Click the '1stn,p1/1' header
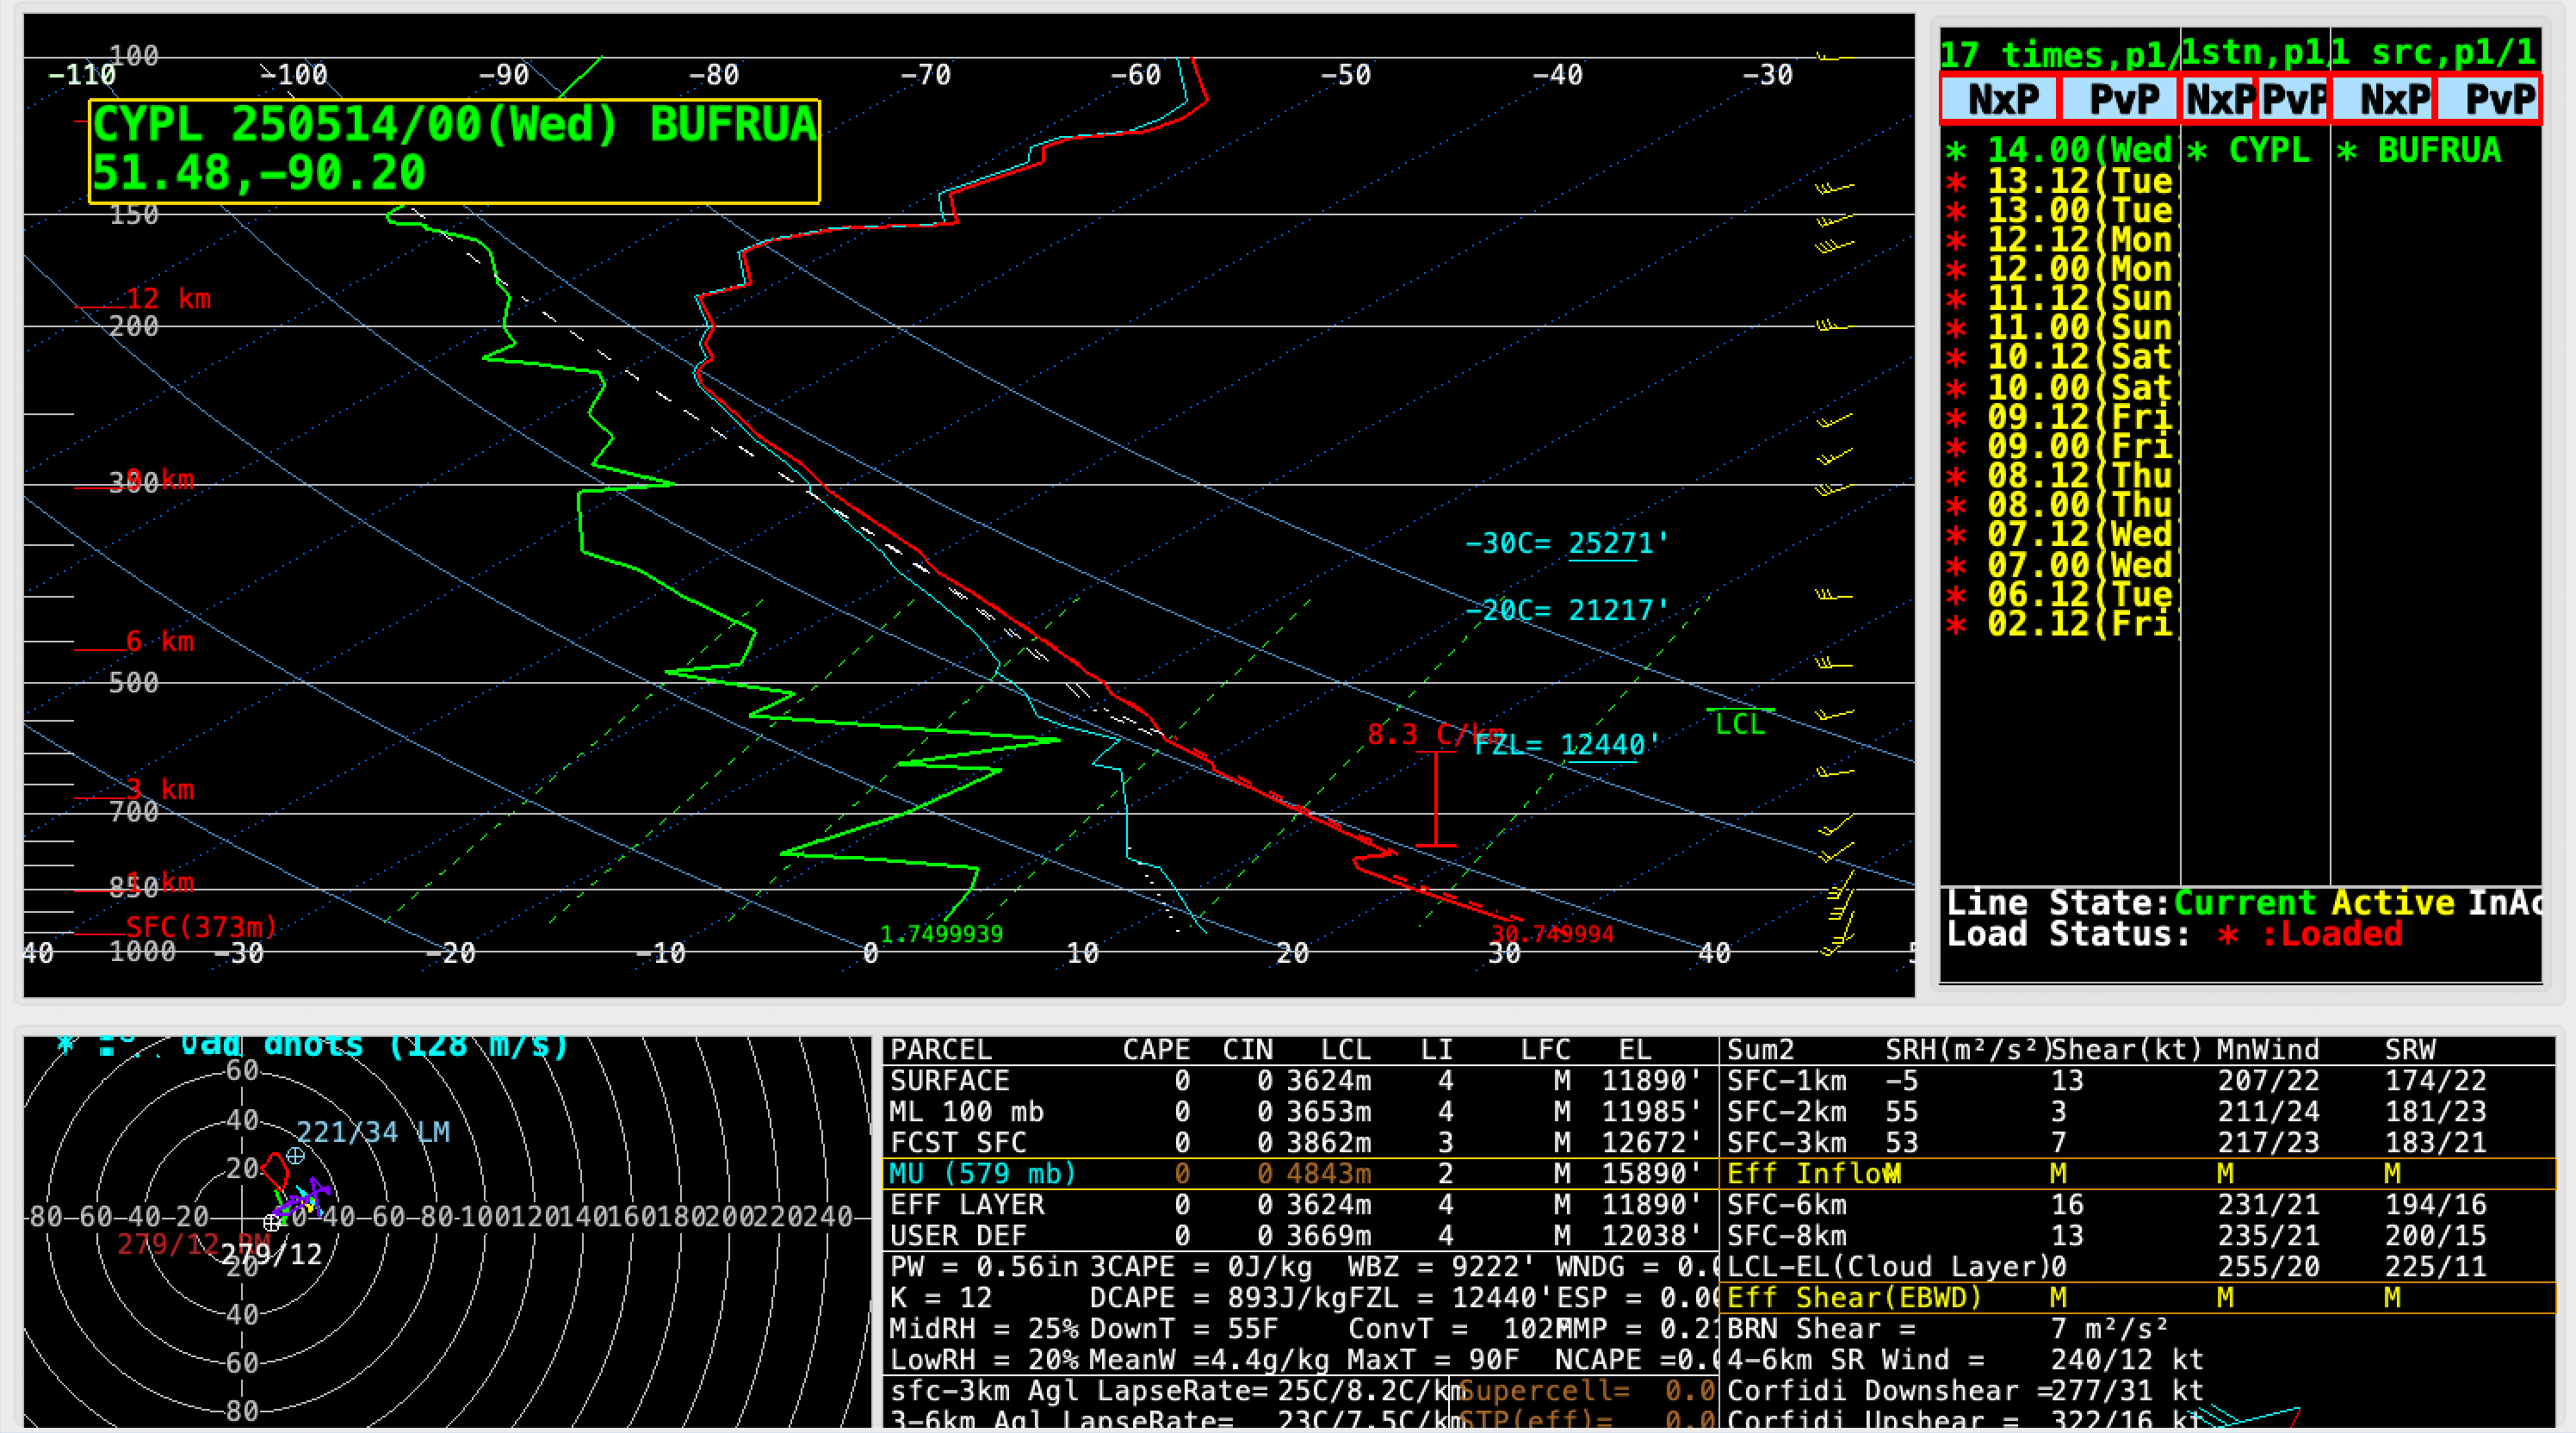The height and width of the screenshot is (1433, 2576). click(x=2255, y=53)
